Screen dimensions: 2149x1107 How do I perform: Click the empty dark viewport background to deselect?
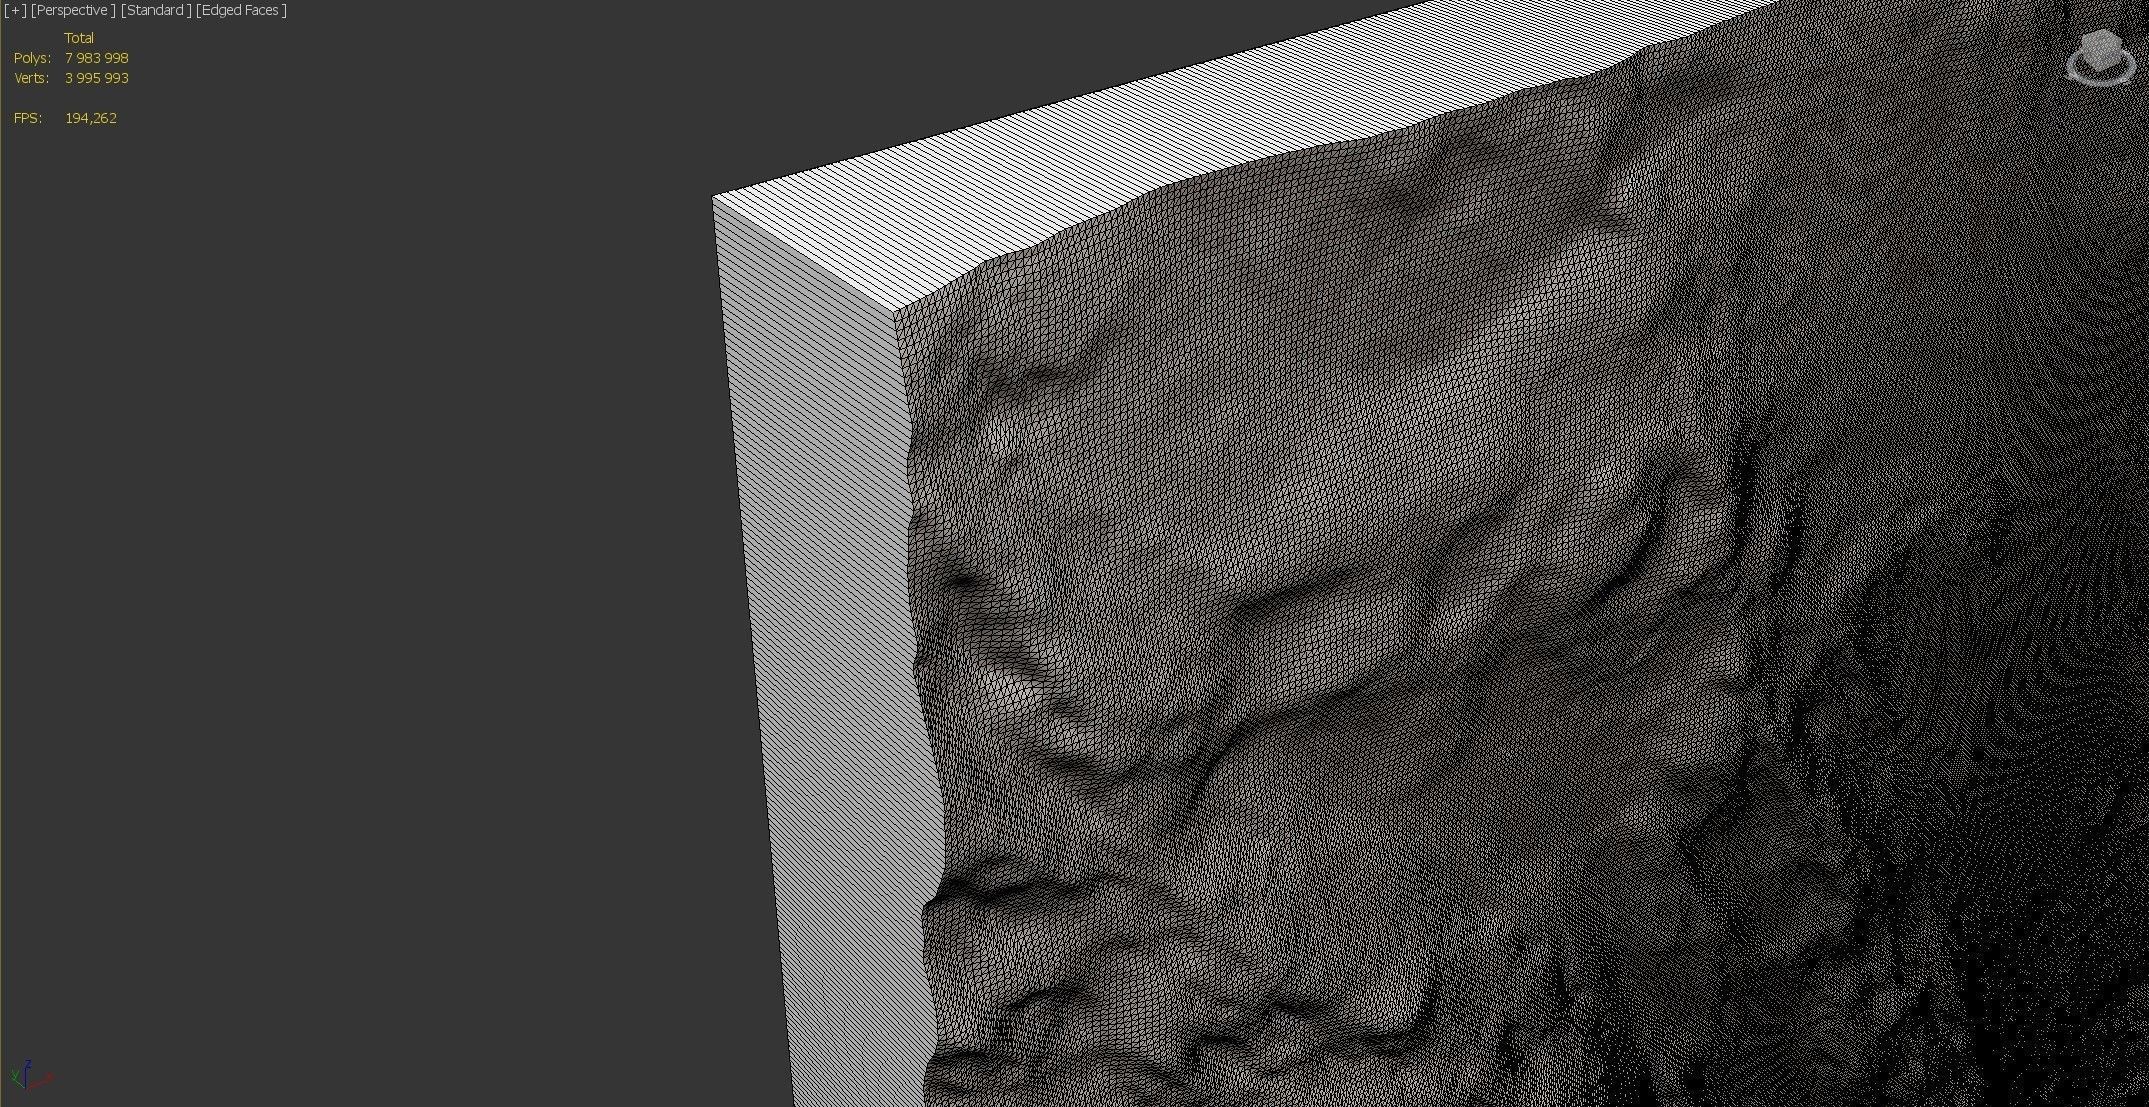350,550
